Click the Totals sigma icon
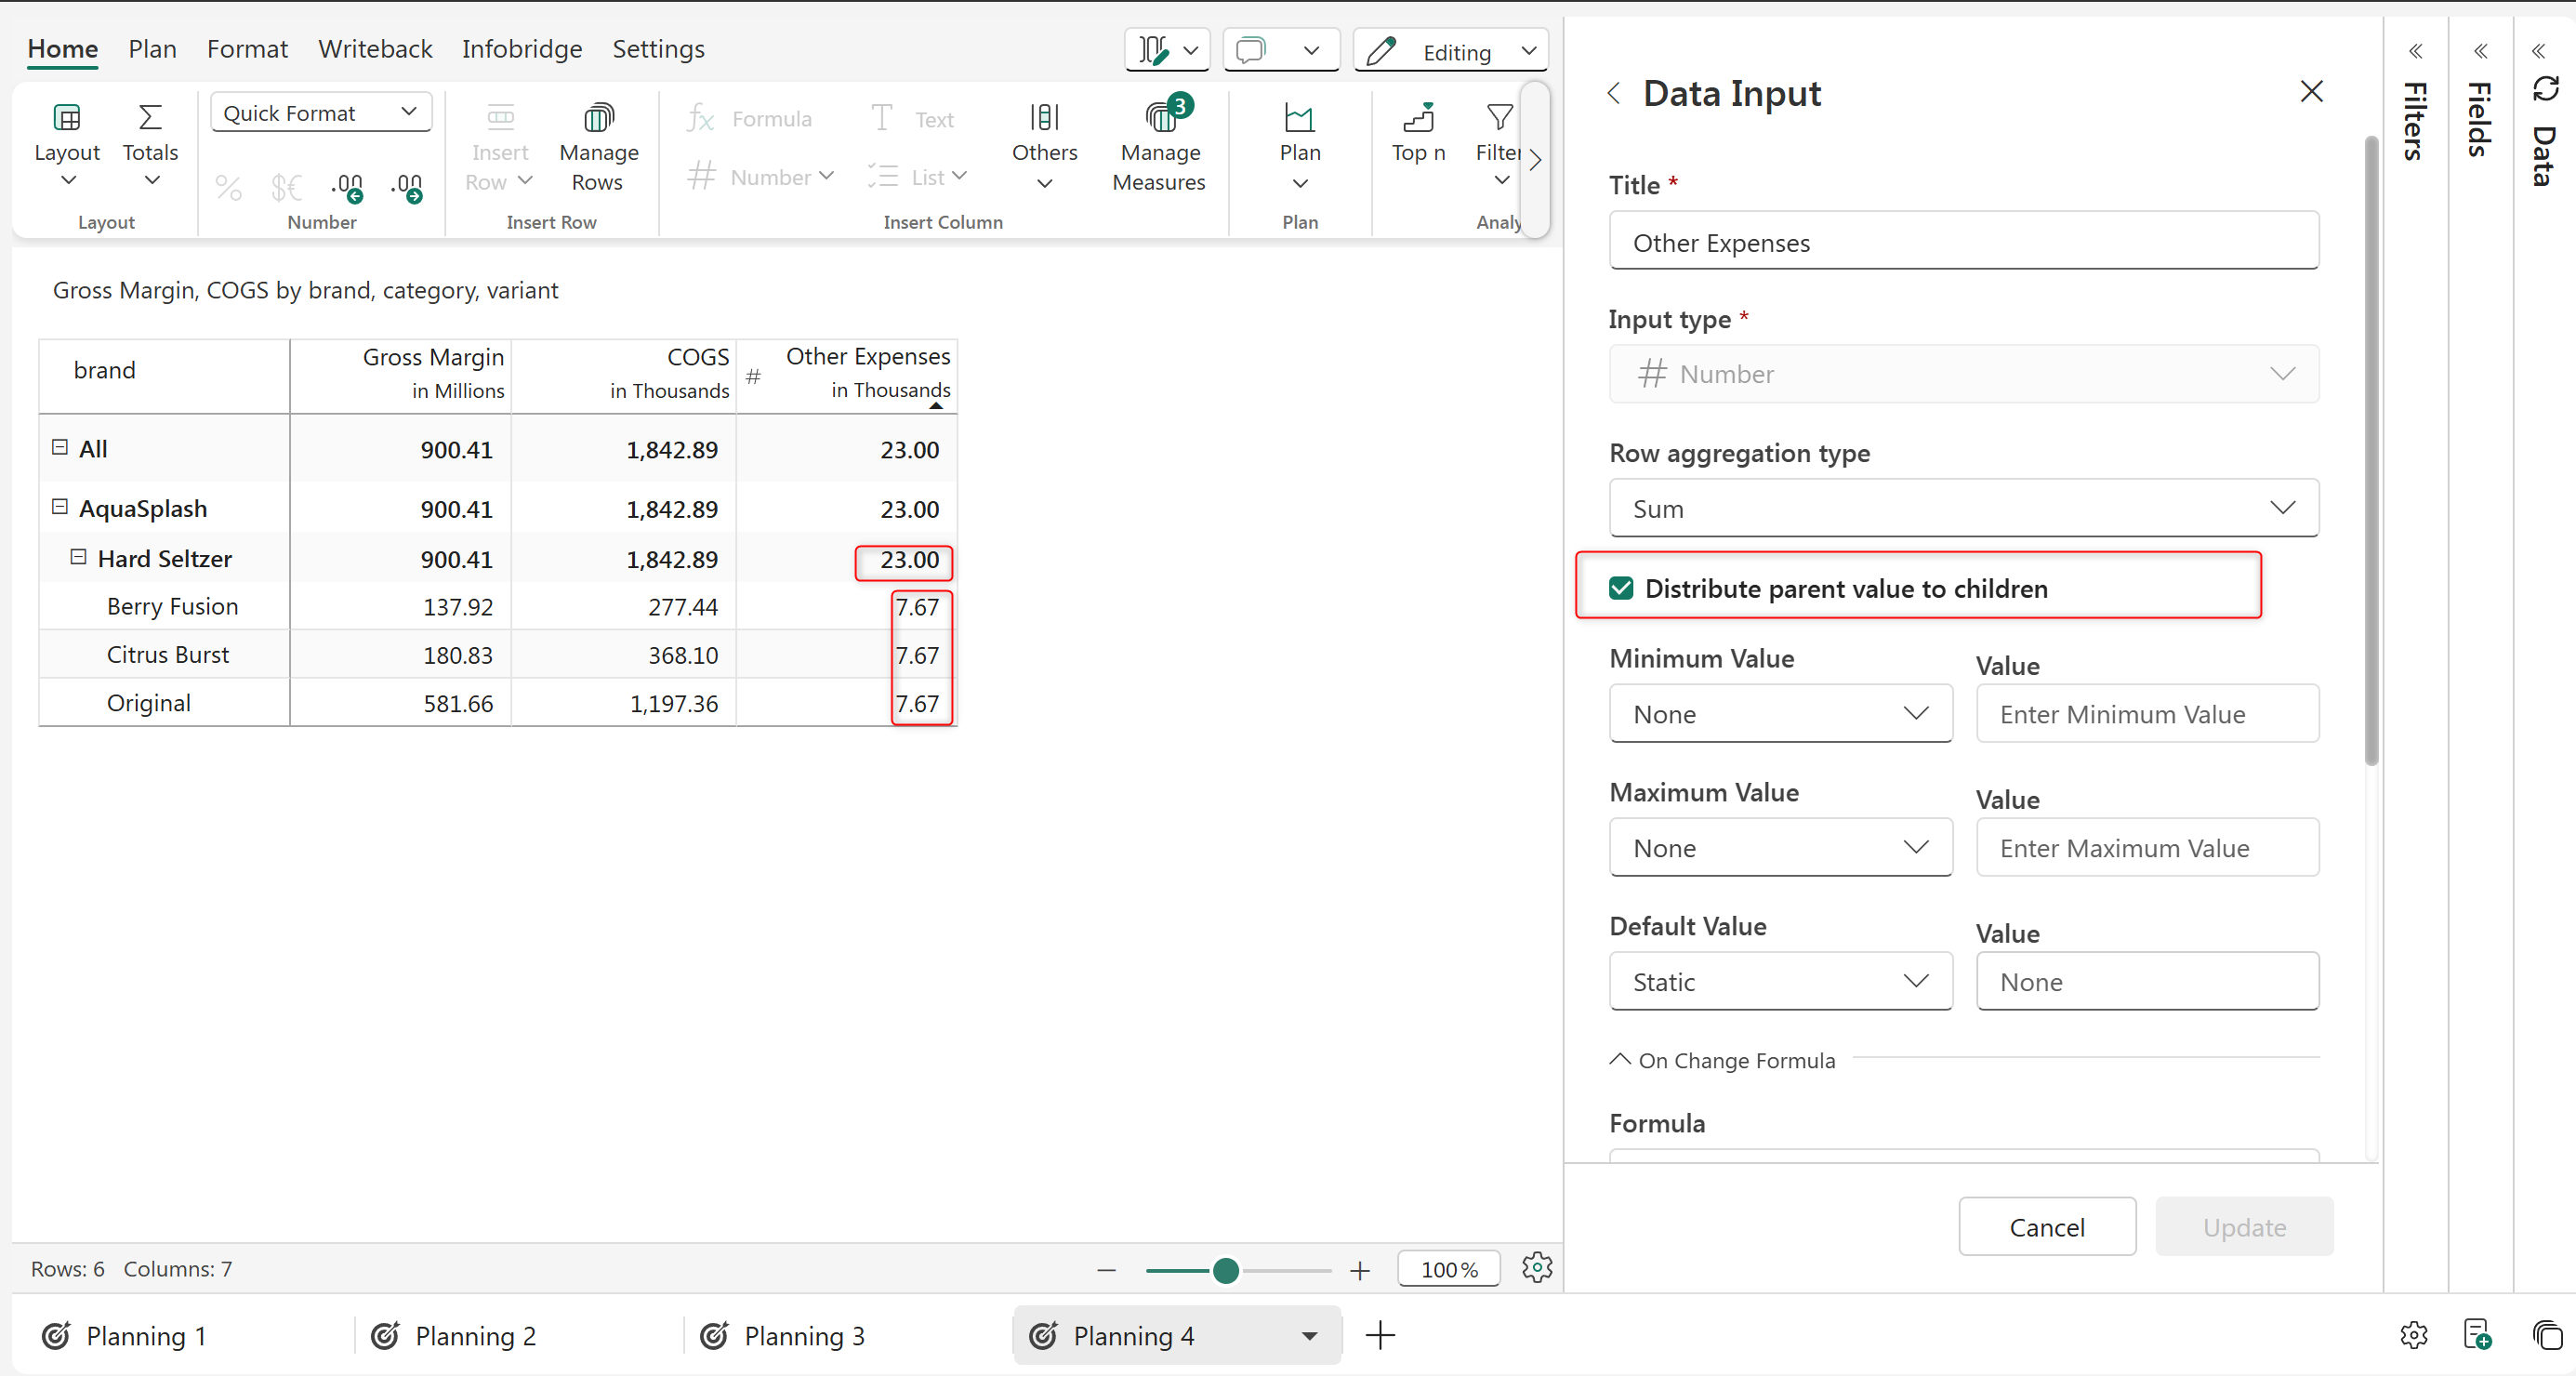 click(150, 118)
